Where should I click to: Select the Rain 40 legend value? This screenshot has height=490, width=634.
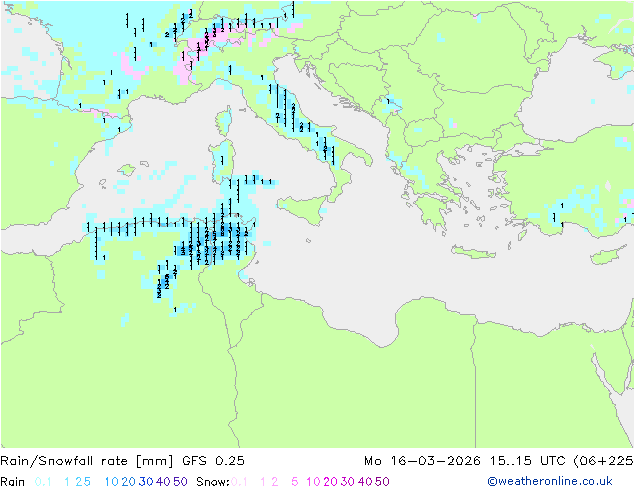[x=163, y=482]
